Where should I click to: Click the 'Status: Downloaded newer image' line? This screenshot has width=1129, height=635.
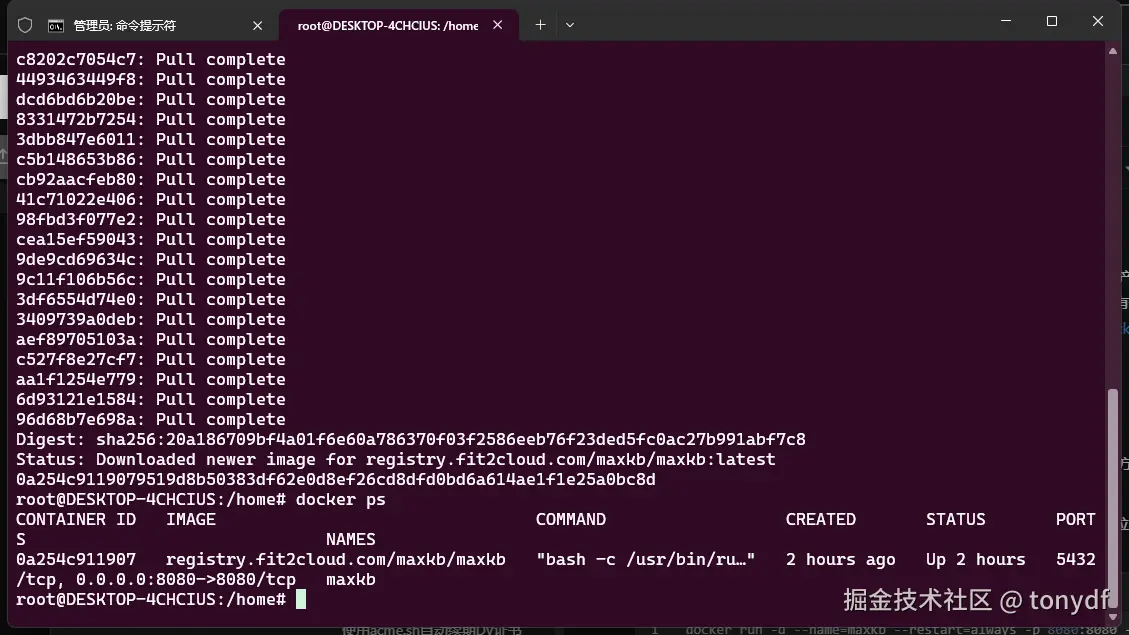click(x=395, y=459)
